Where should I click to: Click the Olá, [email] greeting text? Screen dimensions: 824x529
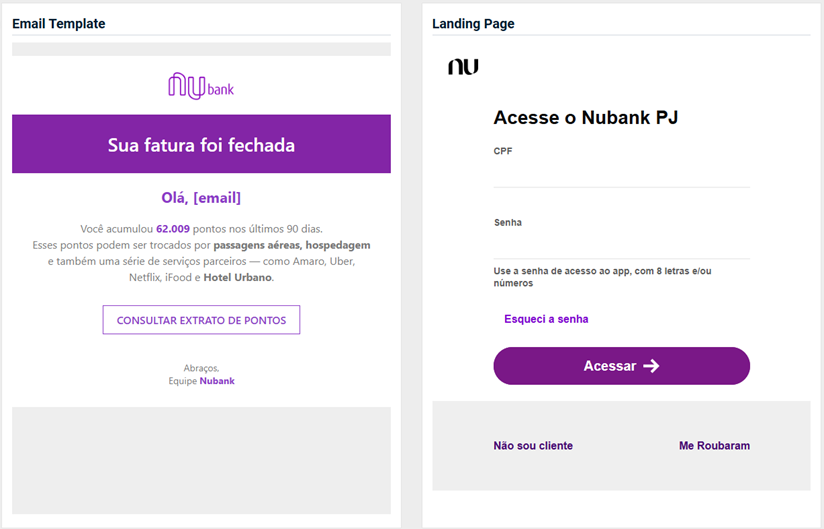[201, 198]
